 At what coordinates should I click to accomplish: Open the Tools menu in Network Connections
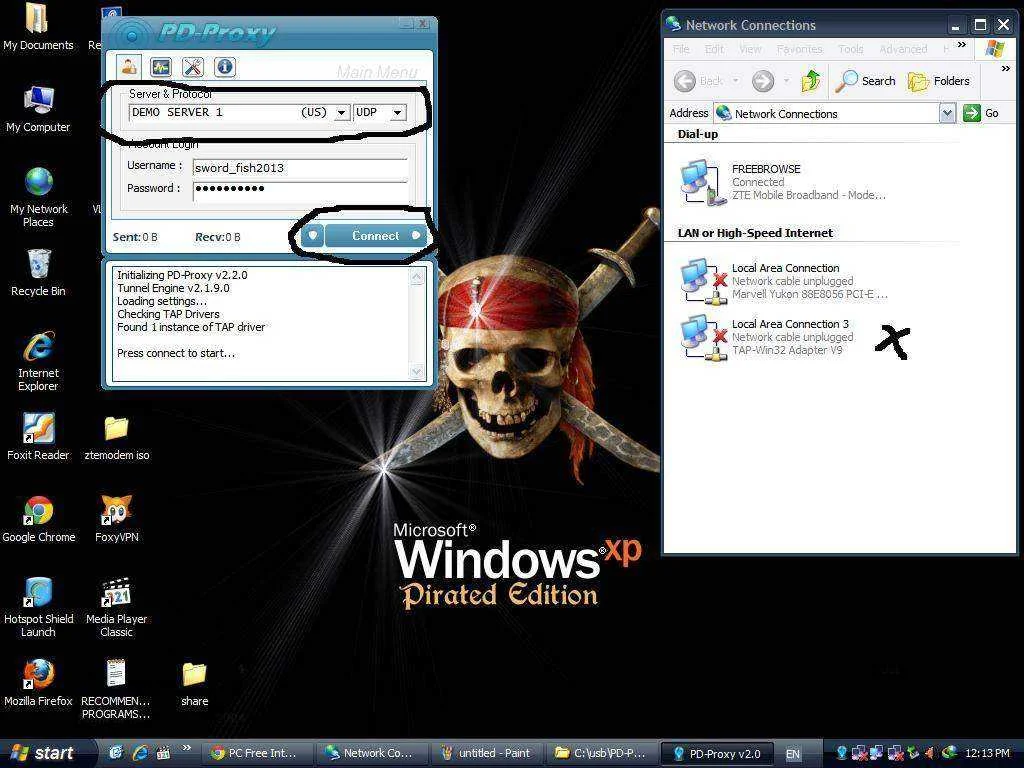click(850, 49)
